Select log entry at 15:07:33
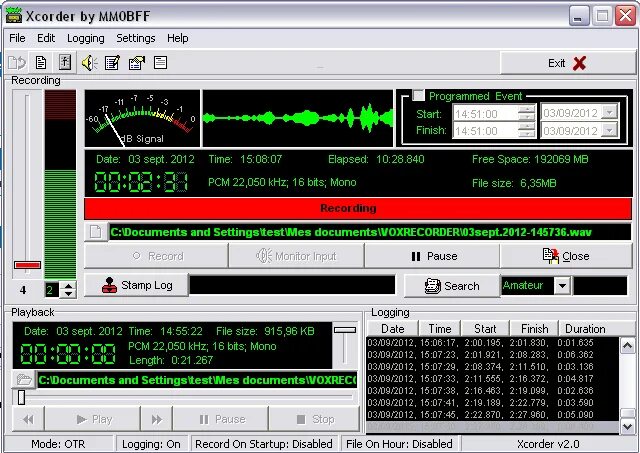 (492, 379)
